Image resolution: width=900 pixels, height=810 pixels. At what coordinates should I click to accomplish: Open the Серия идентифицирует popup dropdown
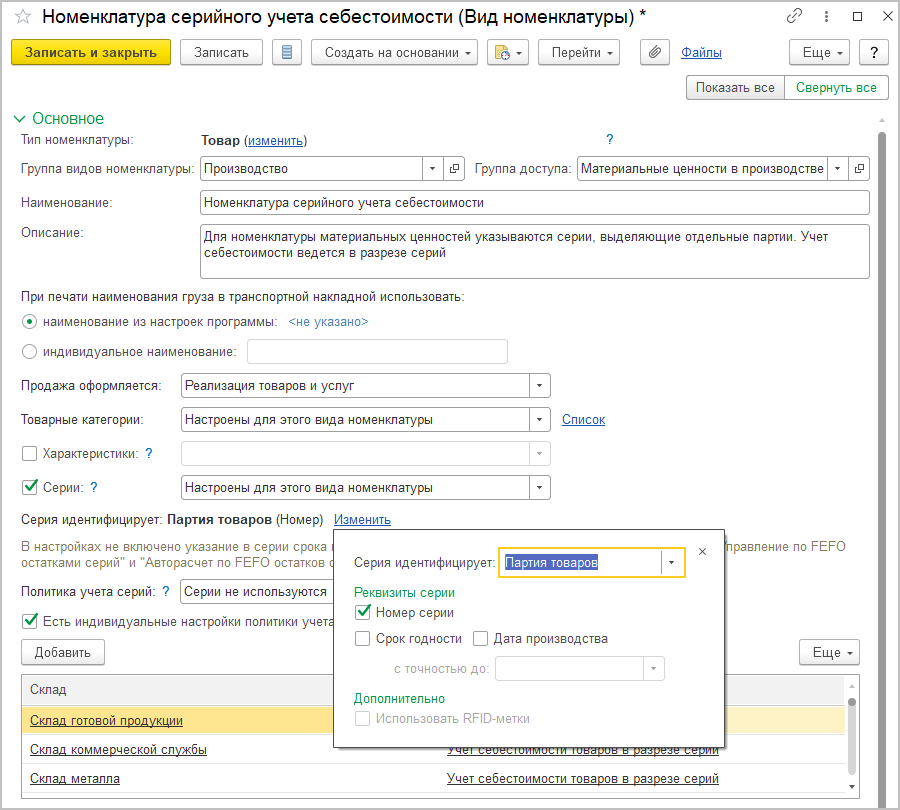(x=672, y=563)
